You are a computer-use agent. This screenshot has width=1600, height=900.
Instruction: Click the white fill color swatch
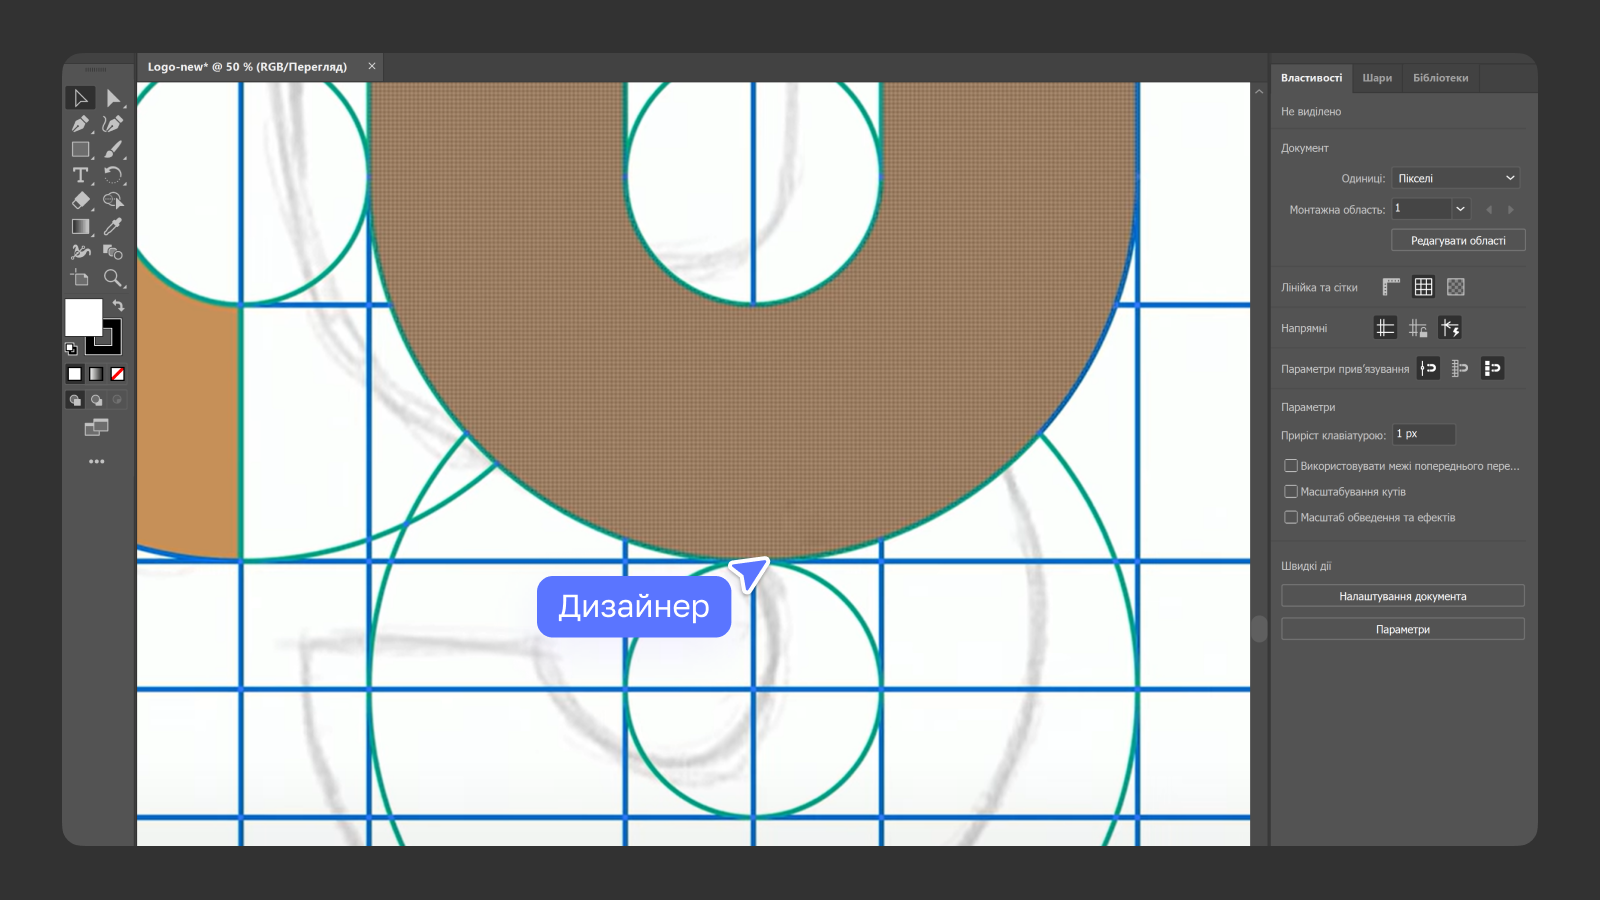[83, 317]
